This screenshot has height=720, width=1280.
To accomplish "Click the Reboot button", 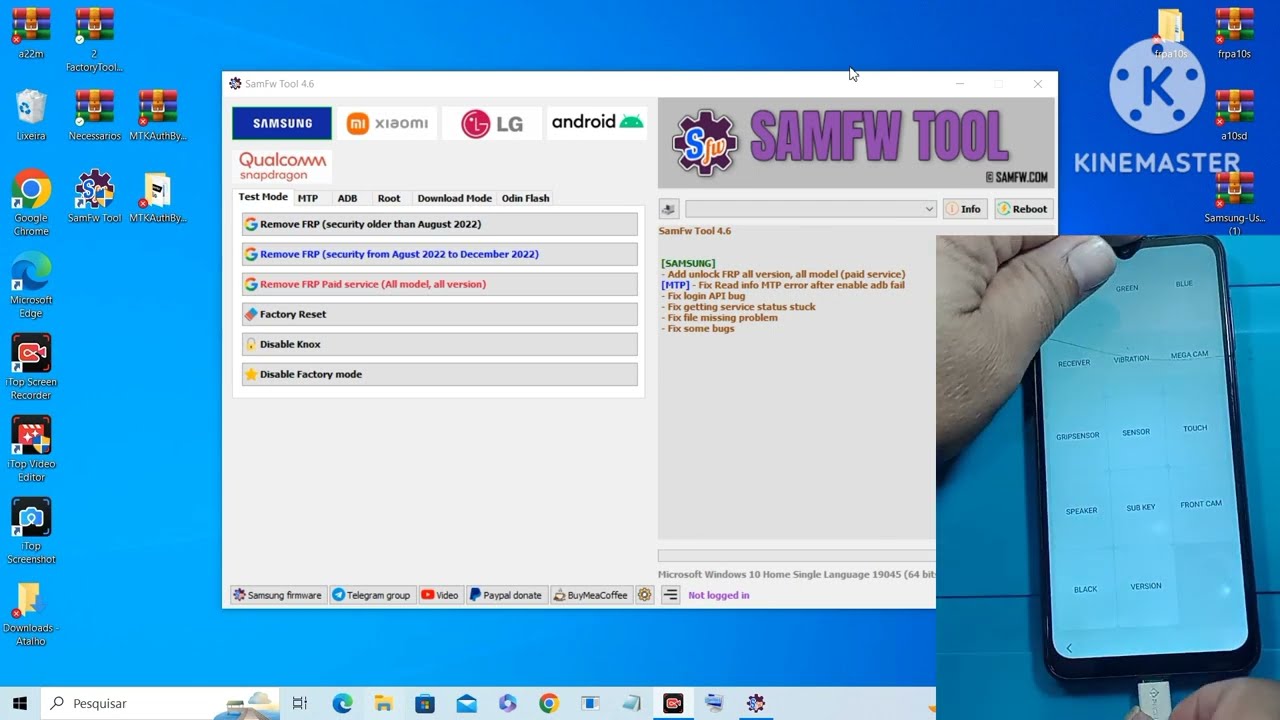I will [x=1023, y=209].
